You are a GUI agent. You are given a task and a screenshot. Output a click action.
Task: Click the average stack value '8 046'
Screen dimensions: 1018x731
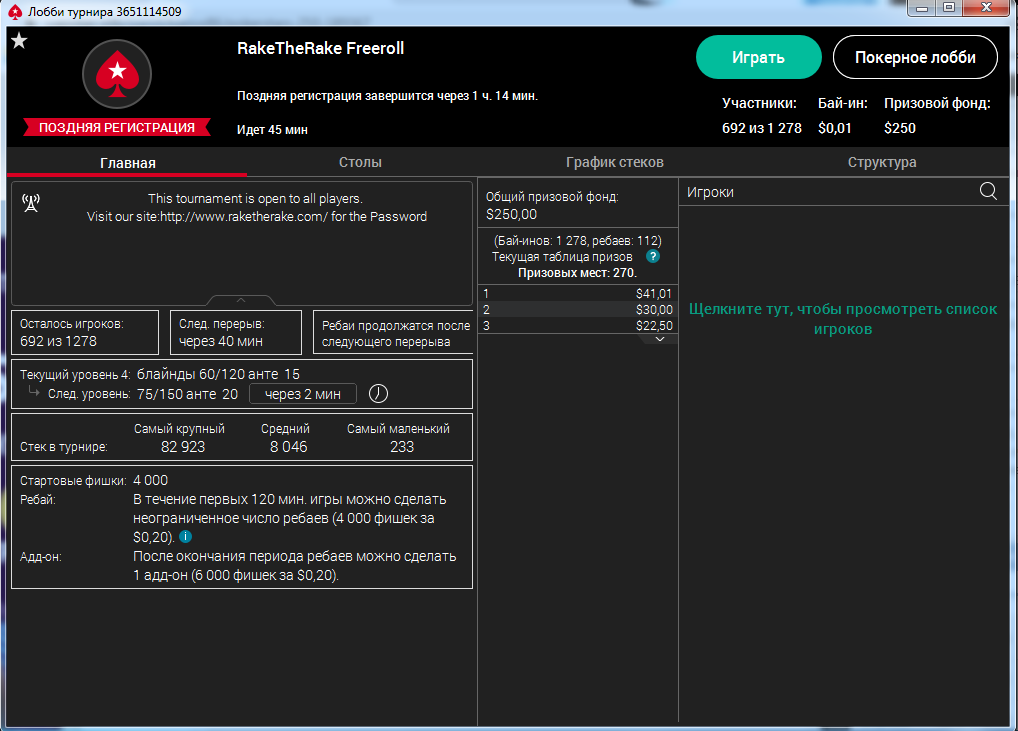click(x=289, y=447)
